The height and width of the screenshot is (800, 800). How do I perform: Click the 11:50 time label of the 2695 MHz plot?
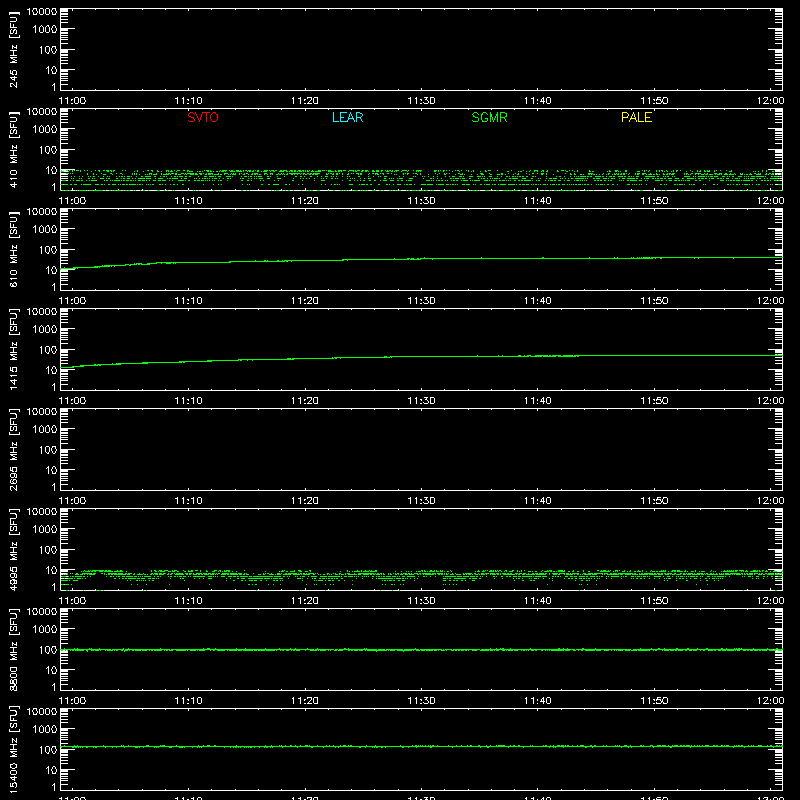pyautogui.click(x=654, y=501)
